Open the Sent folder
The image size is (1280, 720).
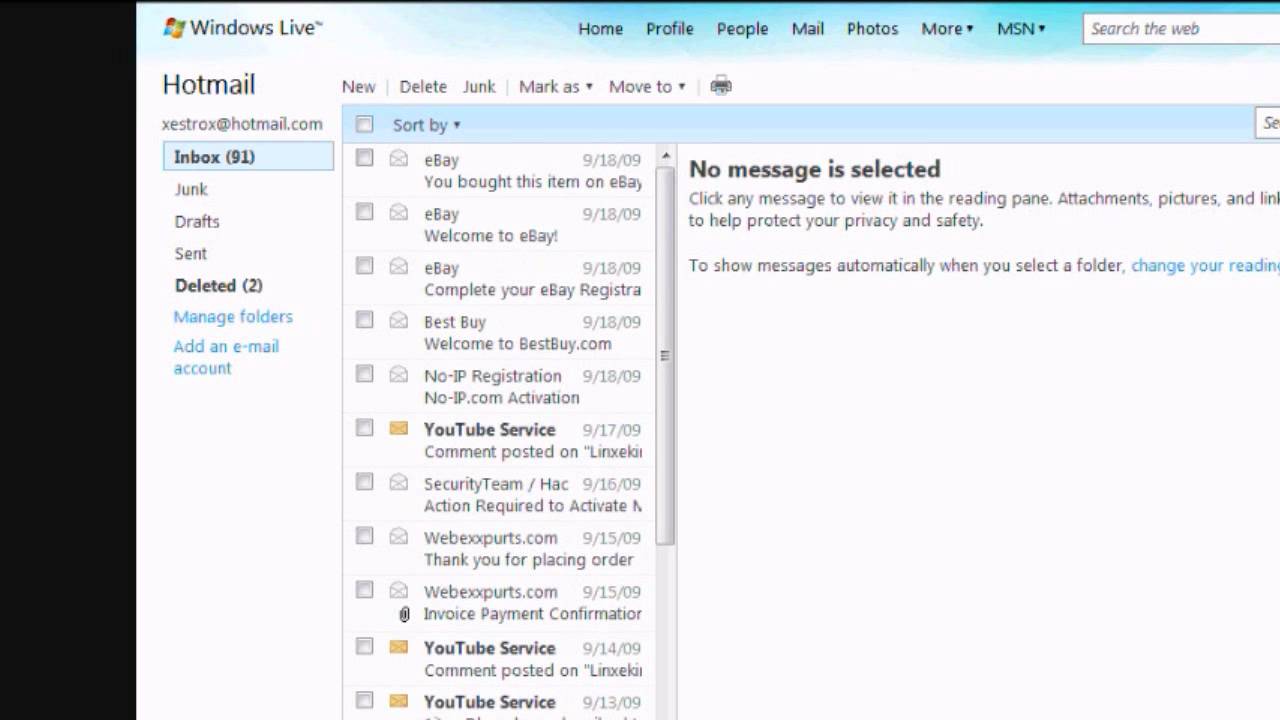pyautogui.click(x=191, y=253)
